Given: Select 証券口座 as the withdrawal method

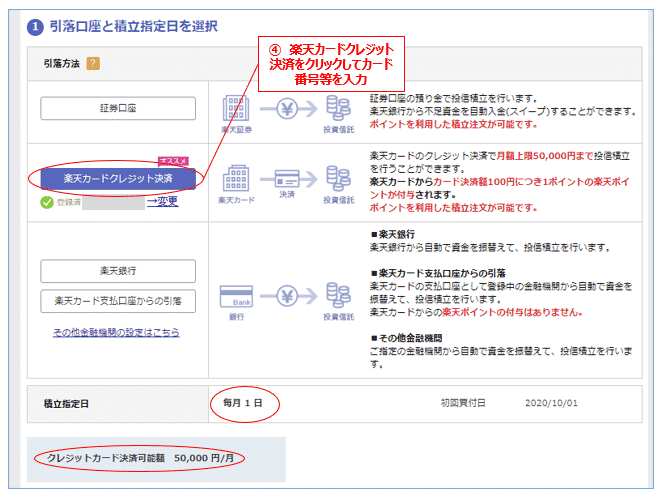Looking at the screenshot, I should [x=118, y=108].
